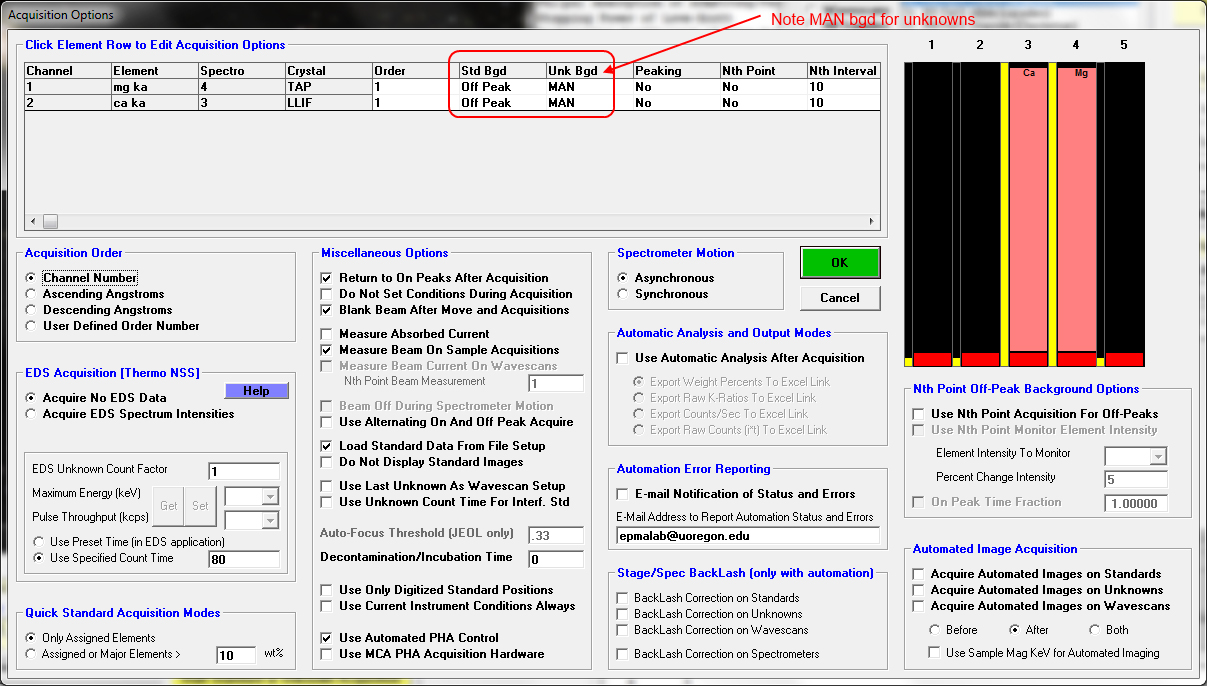Click the green OK button

click(x=839, y=263)
